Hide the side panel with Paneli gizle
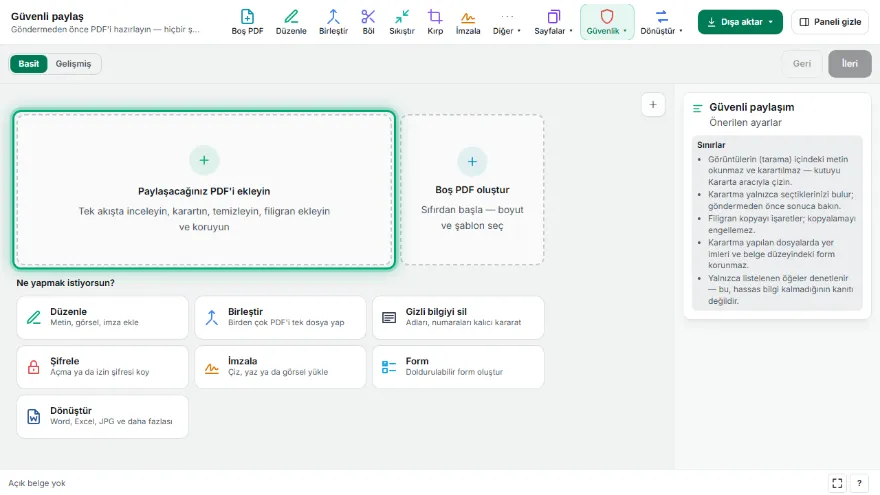 830,22
